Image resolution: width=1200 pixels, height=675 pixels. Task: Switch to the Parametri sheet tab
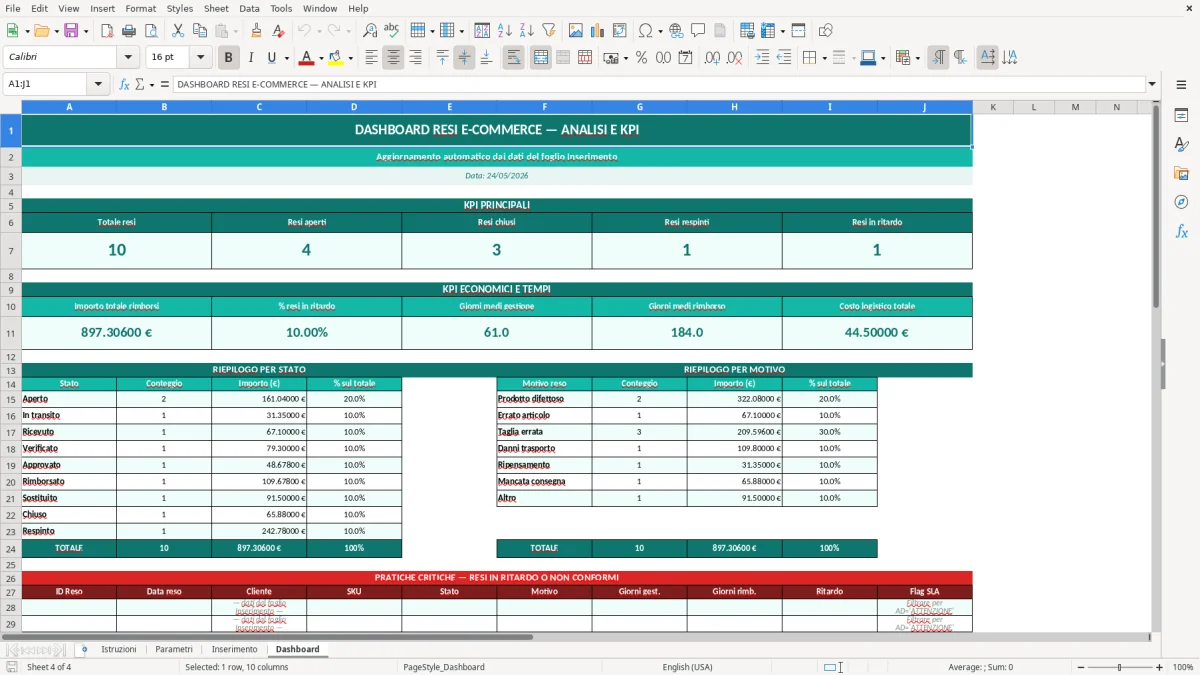(x=174, y=649)
